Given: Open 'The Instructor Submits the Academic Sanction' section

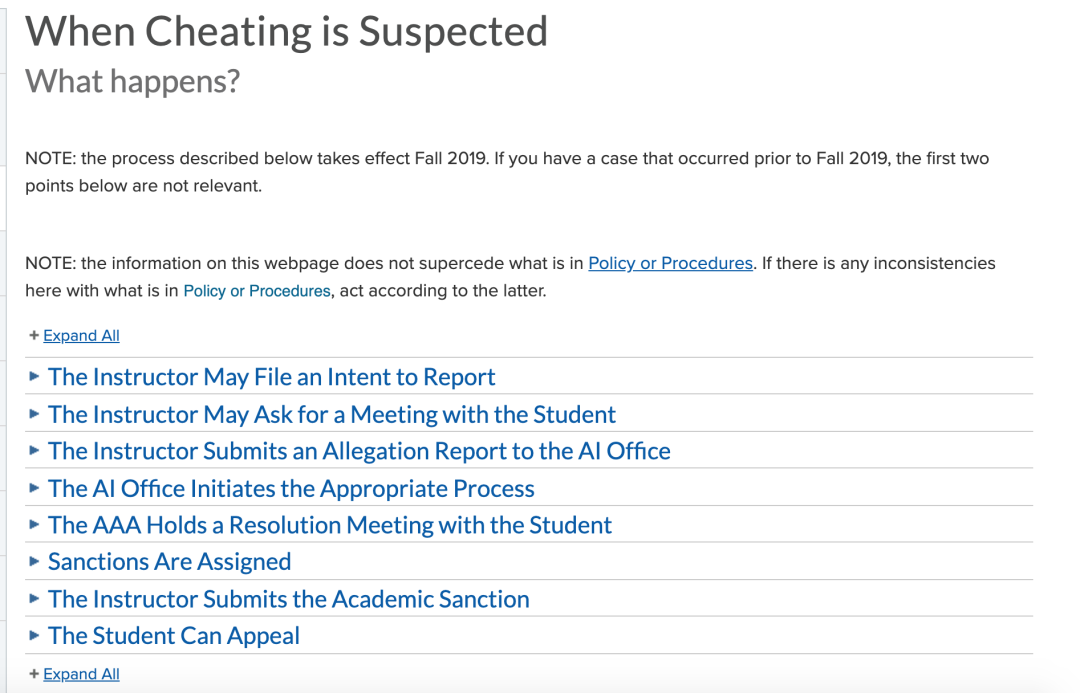Looking at the screenshot, I should [x=288, y=599].
